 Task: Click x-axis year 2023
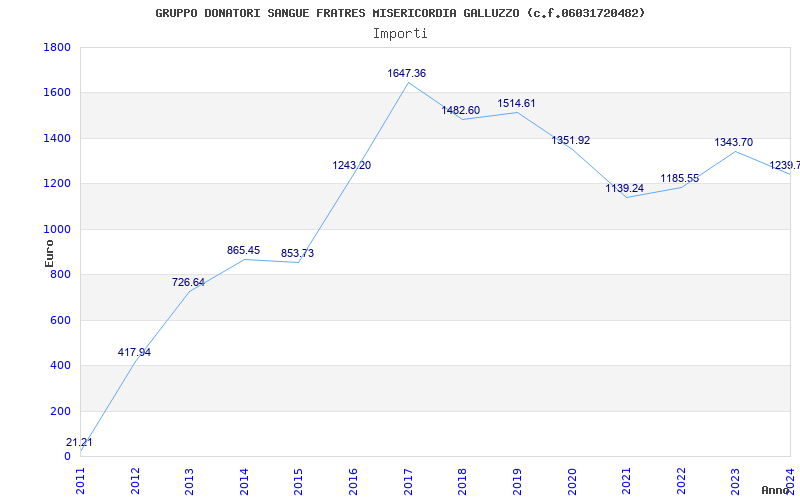736,481
